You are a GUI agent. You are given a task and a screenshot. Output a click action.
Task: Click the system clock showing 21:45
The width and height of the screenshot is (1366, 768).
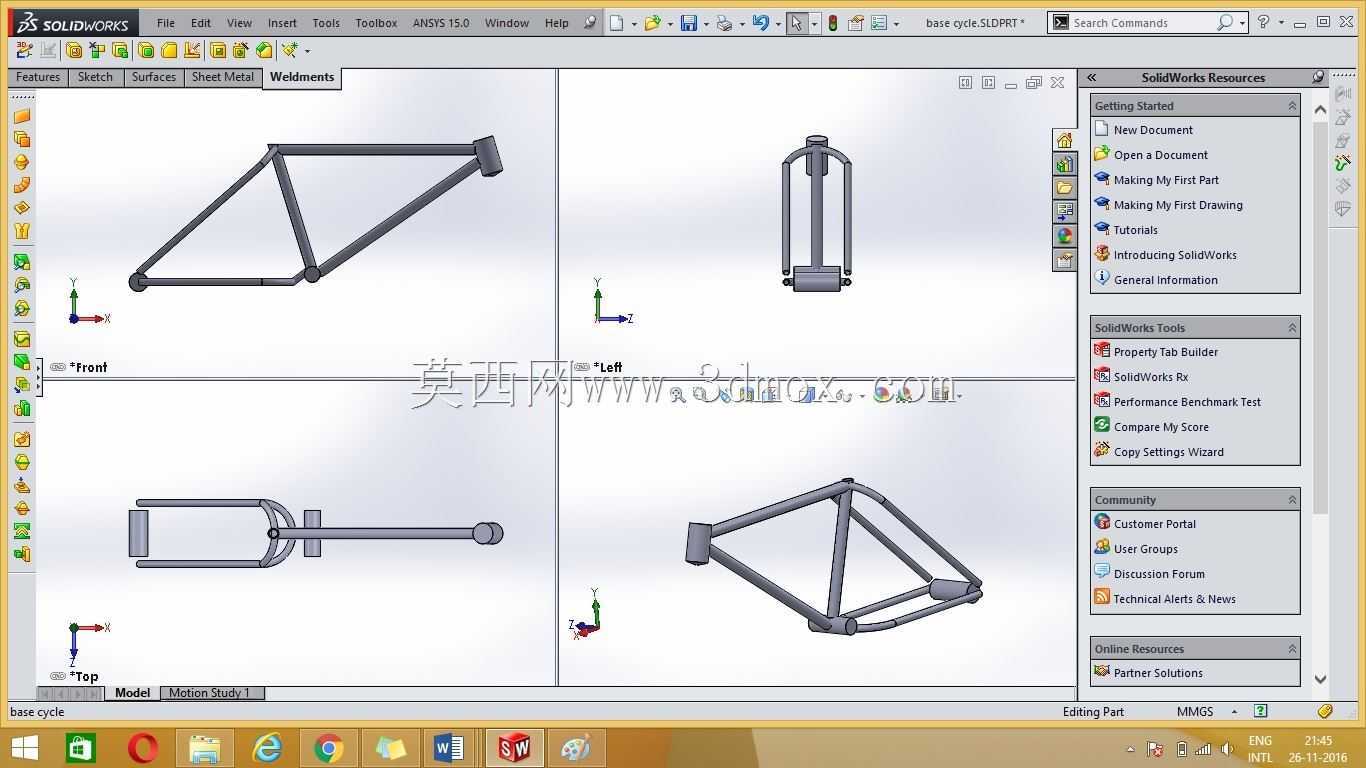tap(1318, 741)
